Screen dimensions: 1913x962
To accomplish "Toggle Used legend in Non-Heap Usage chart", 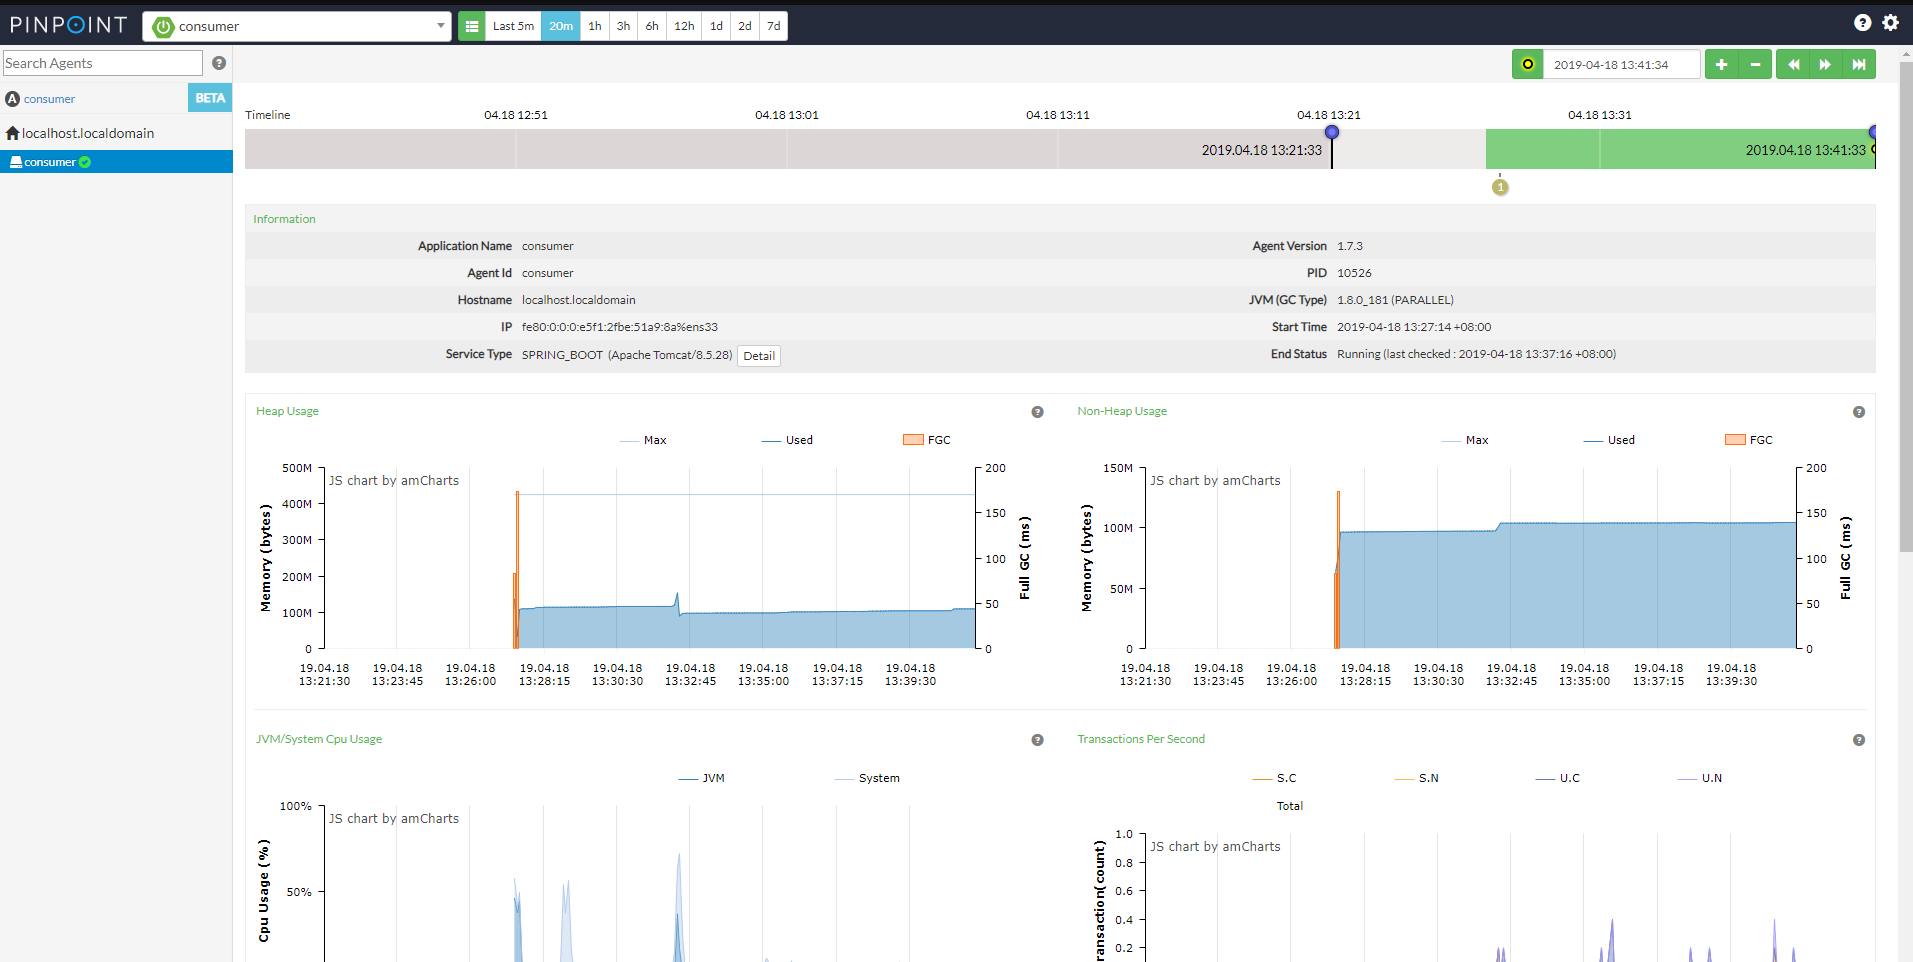I will coord(1609,440).
